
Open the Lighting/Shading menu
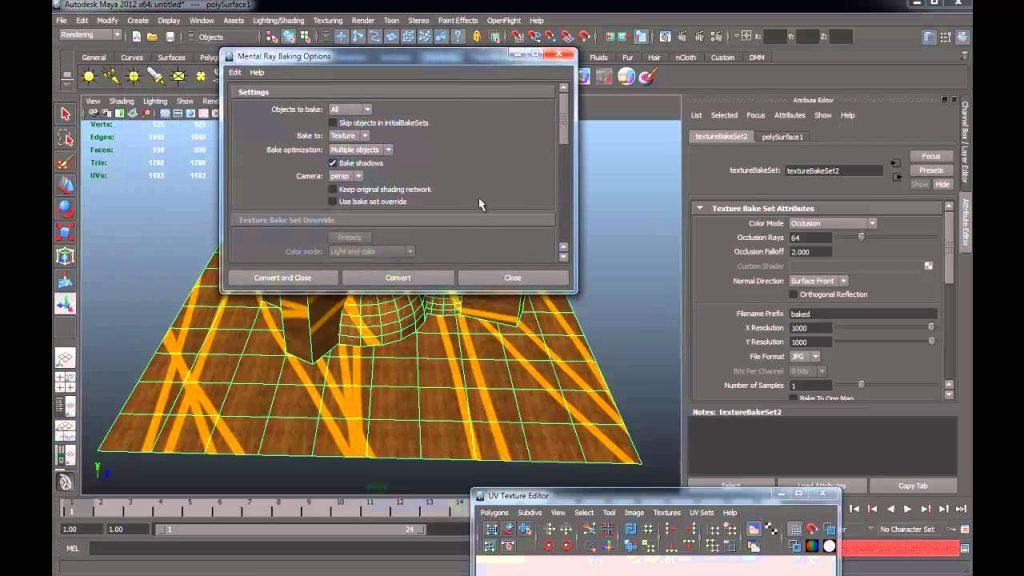click(x=279, y=21)
